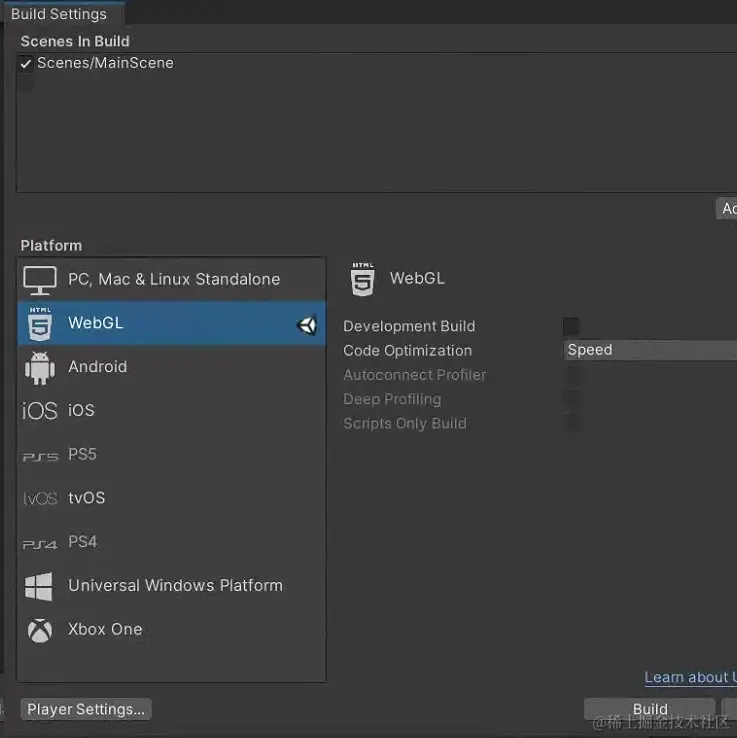This screenshot has width=737, height=738.
Task: Select the PS5 platform entry
Action: point(171,454)
